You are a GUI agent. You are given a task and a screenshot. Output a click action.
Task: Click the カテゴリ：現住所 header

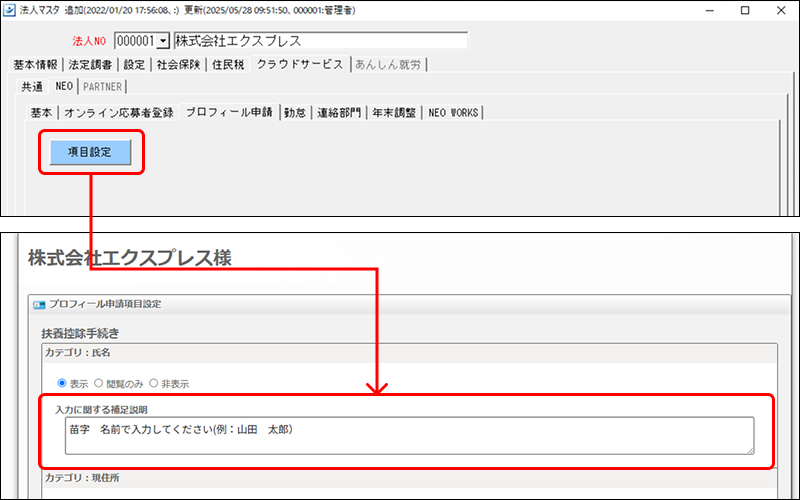[x=410, y=478]
